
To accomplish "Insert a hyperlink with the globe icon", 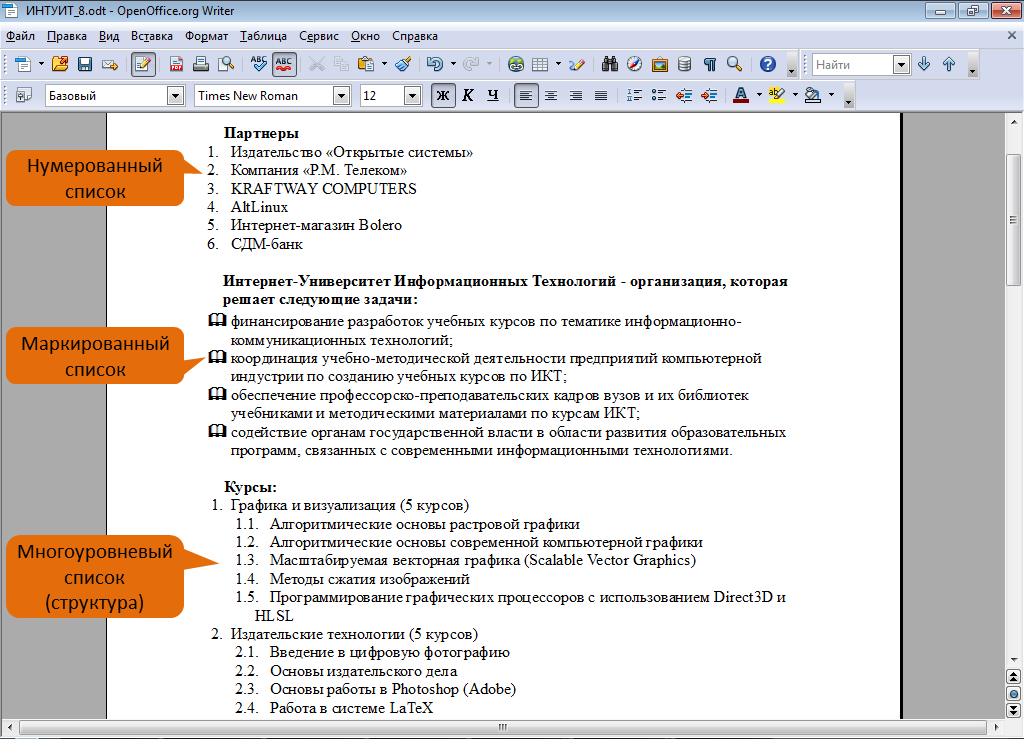I will click(x=516, y=64).
